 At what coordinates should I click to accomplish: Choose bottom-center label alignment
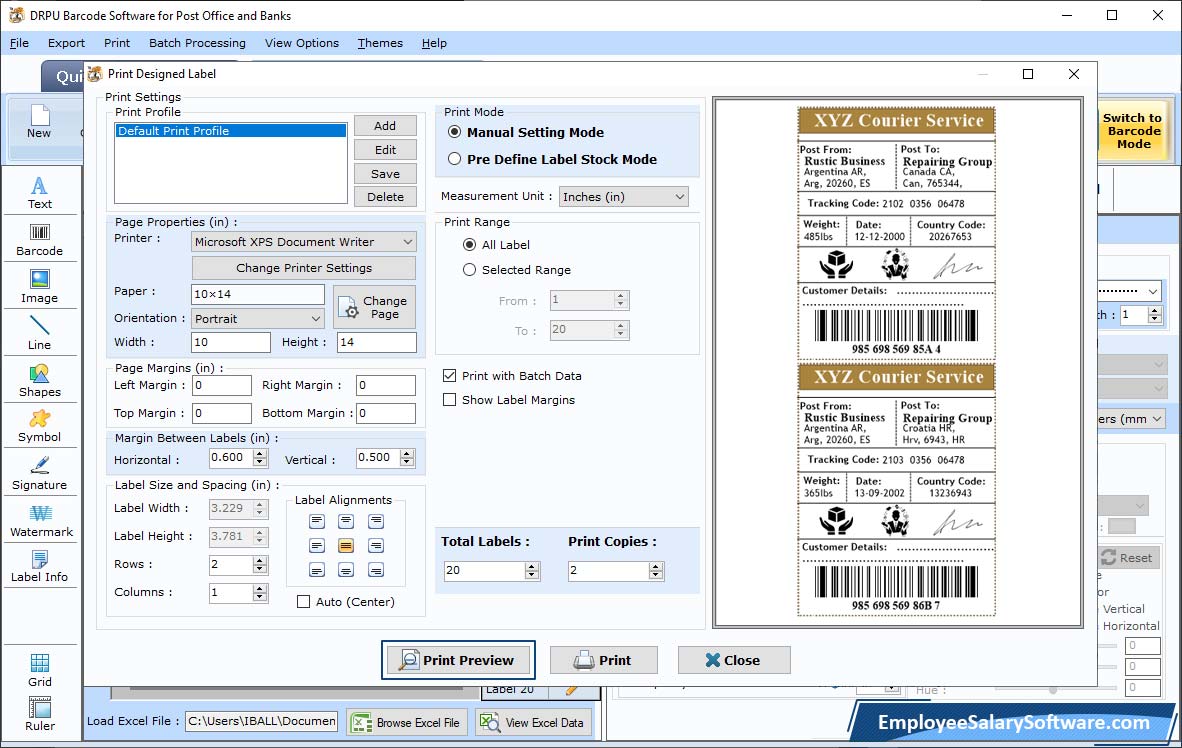[x=346, y=570]
